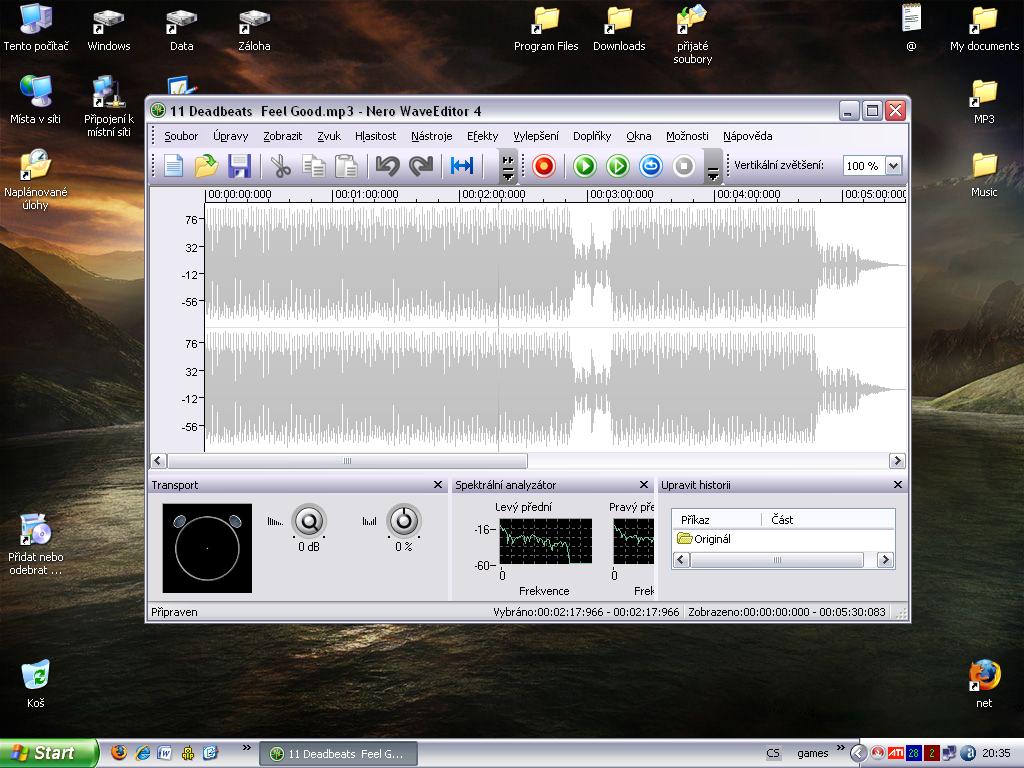Open the Hlasitost menu
The width and height of the screenshot is (1024, 768).
[376, 136]
